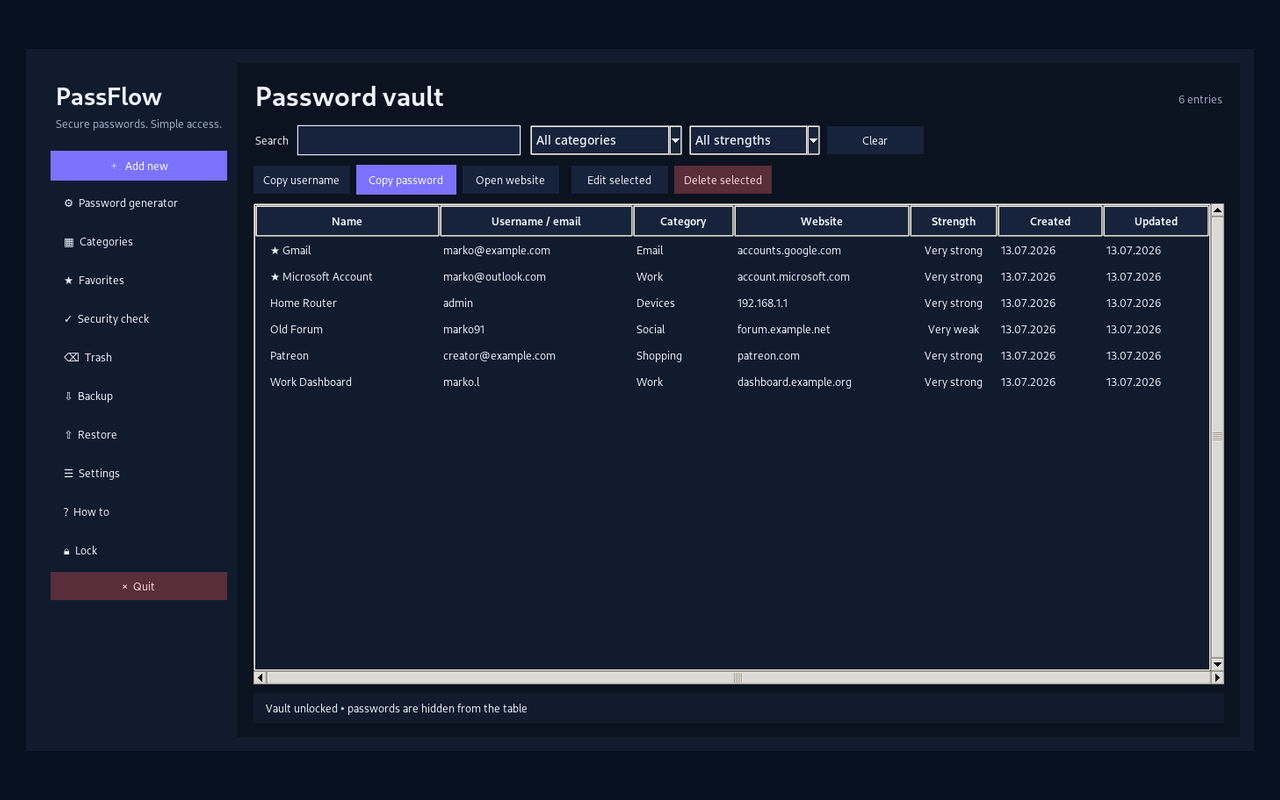The height and width of the screenshot is (800, 1280).
Task: Open the All categories dropdown
Action: pyautogui.click(x=606, y=140)
